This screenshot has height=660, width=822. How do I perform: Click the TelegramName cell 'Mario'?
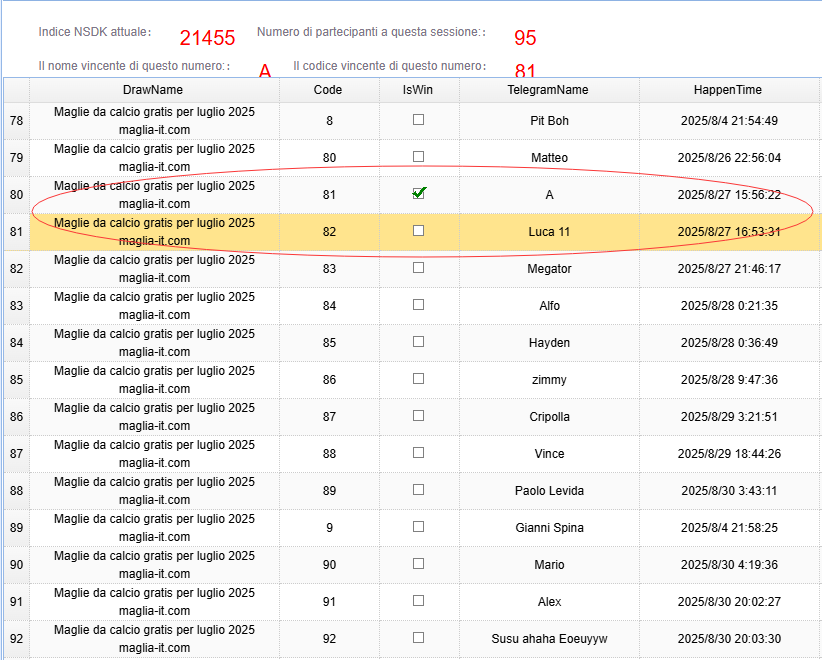(x=549, y=565)
